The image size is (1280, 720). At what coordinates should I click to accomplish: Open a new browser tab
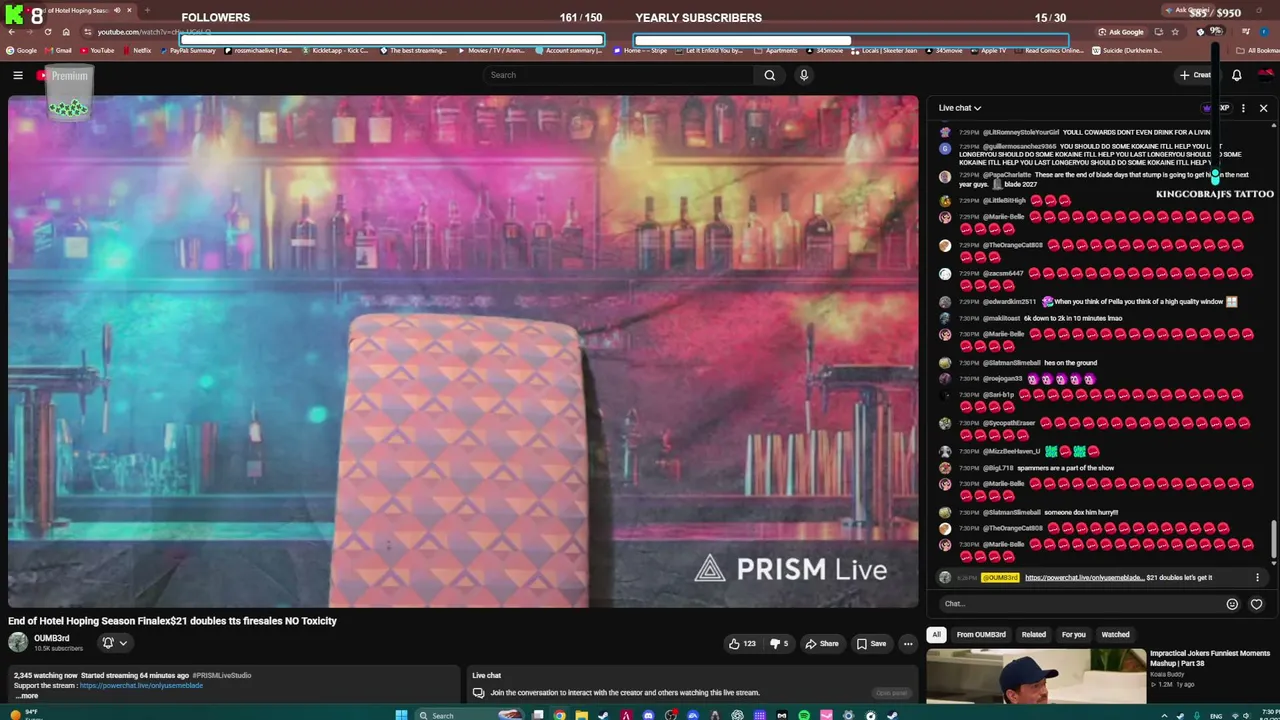[x=147, y=10]
